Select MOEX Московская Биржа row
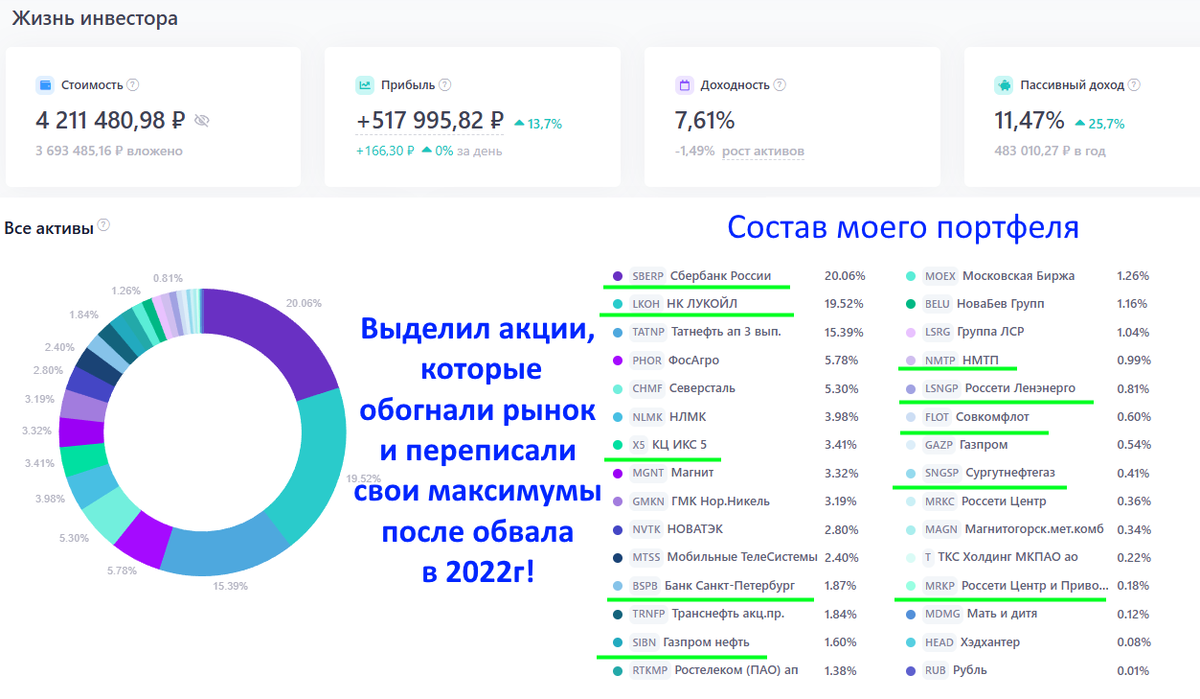 coord(1028,276)
